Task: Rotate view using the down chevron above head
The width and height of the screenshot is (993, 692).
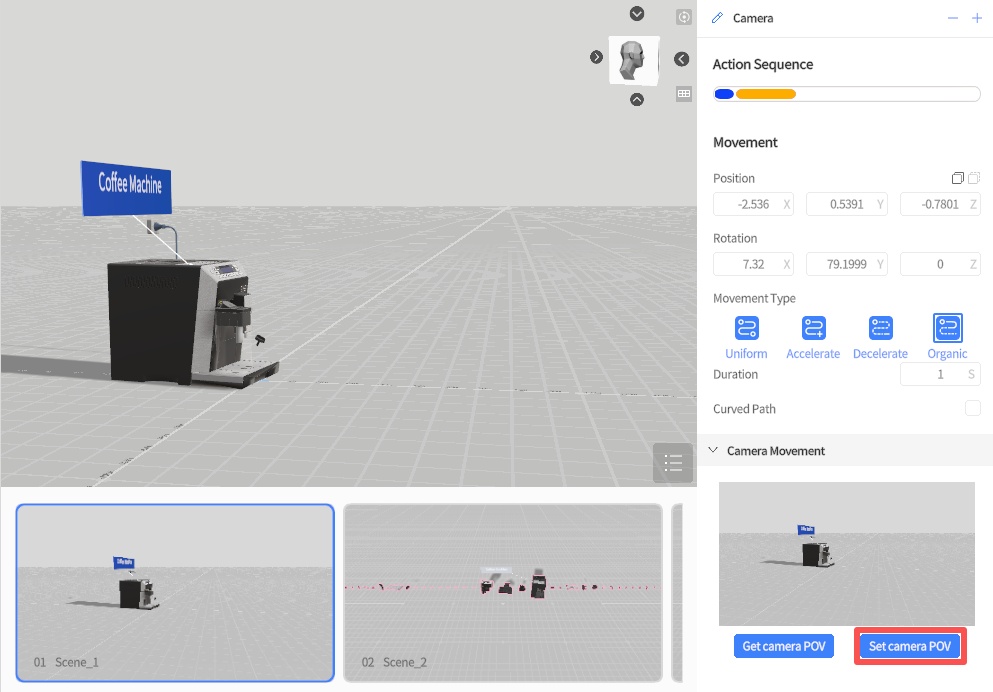Action: [x=637, y=13]
